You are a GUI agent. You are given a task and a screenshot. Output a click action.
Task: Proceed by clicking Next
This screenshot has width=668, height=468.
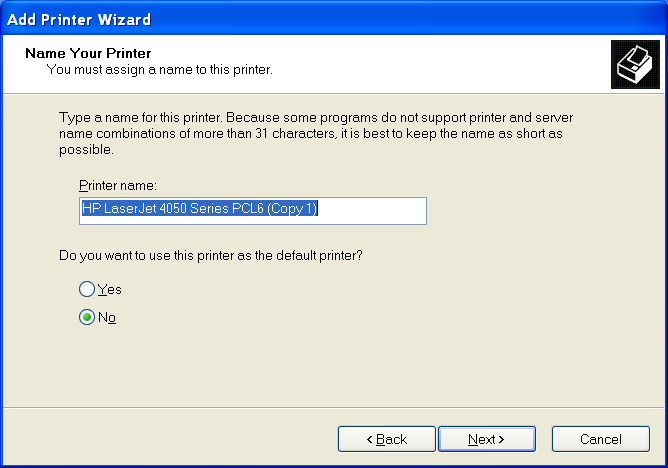pyautogui.click(x=487, y=439)
